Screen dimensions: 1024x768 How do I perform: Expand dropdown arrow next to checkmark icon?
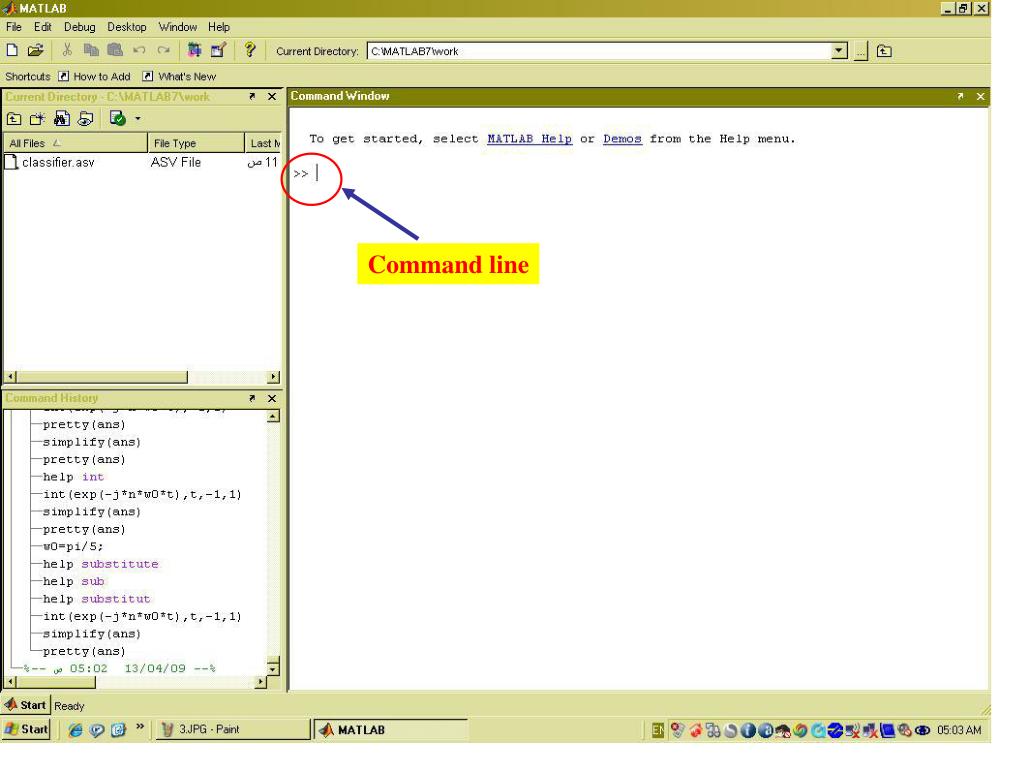coord(138,119)
